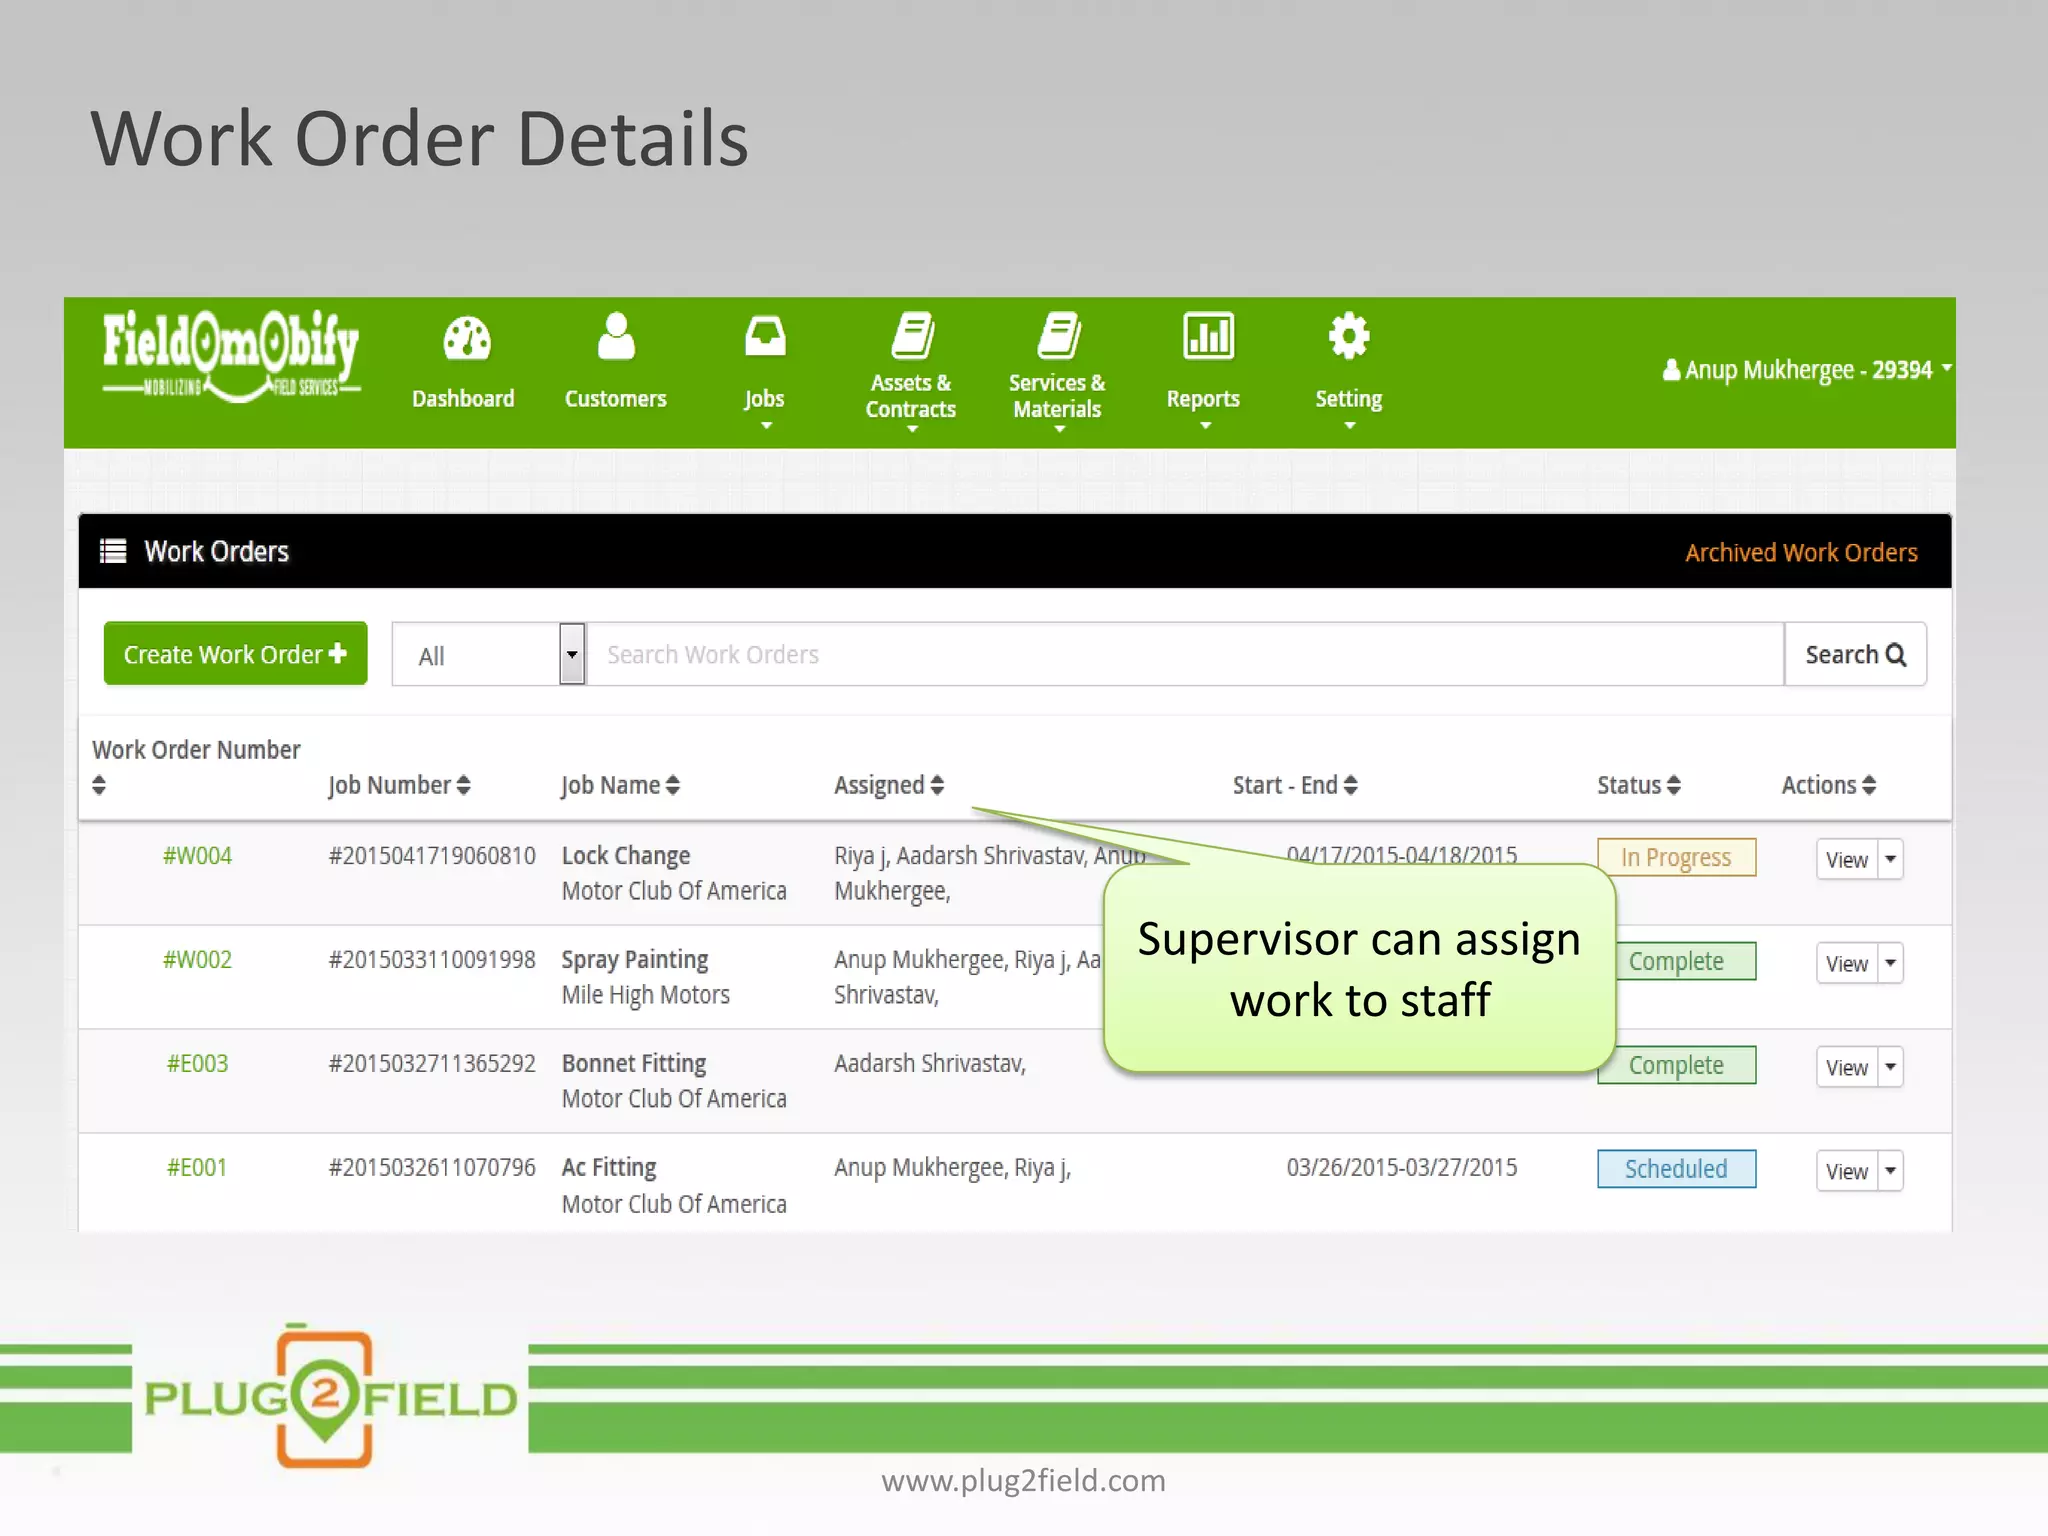View work order #W004
The height and width of the screenshot is (1536, 2048).
point(1847,860)
